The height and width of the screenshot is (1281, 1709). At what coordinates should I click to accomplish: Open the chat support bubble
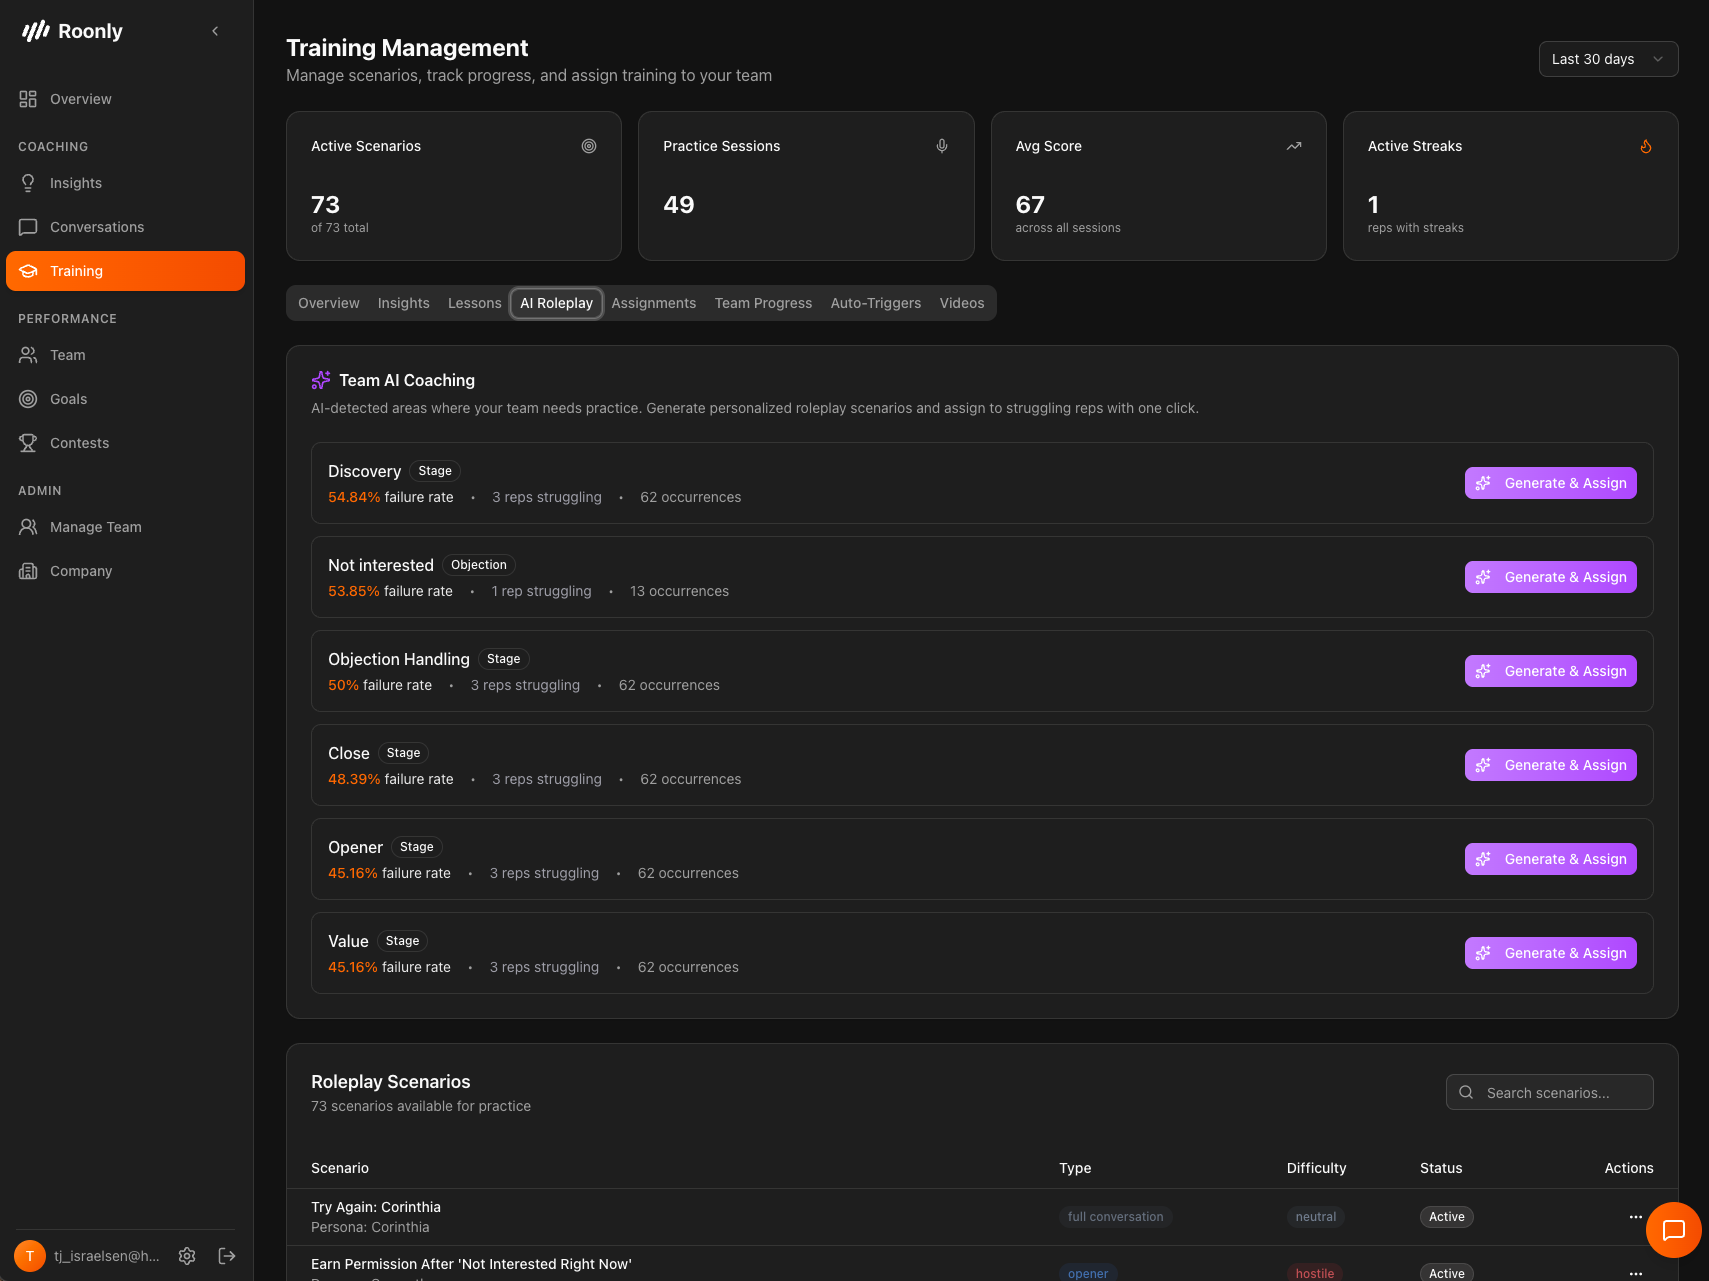1673,1230
